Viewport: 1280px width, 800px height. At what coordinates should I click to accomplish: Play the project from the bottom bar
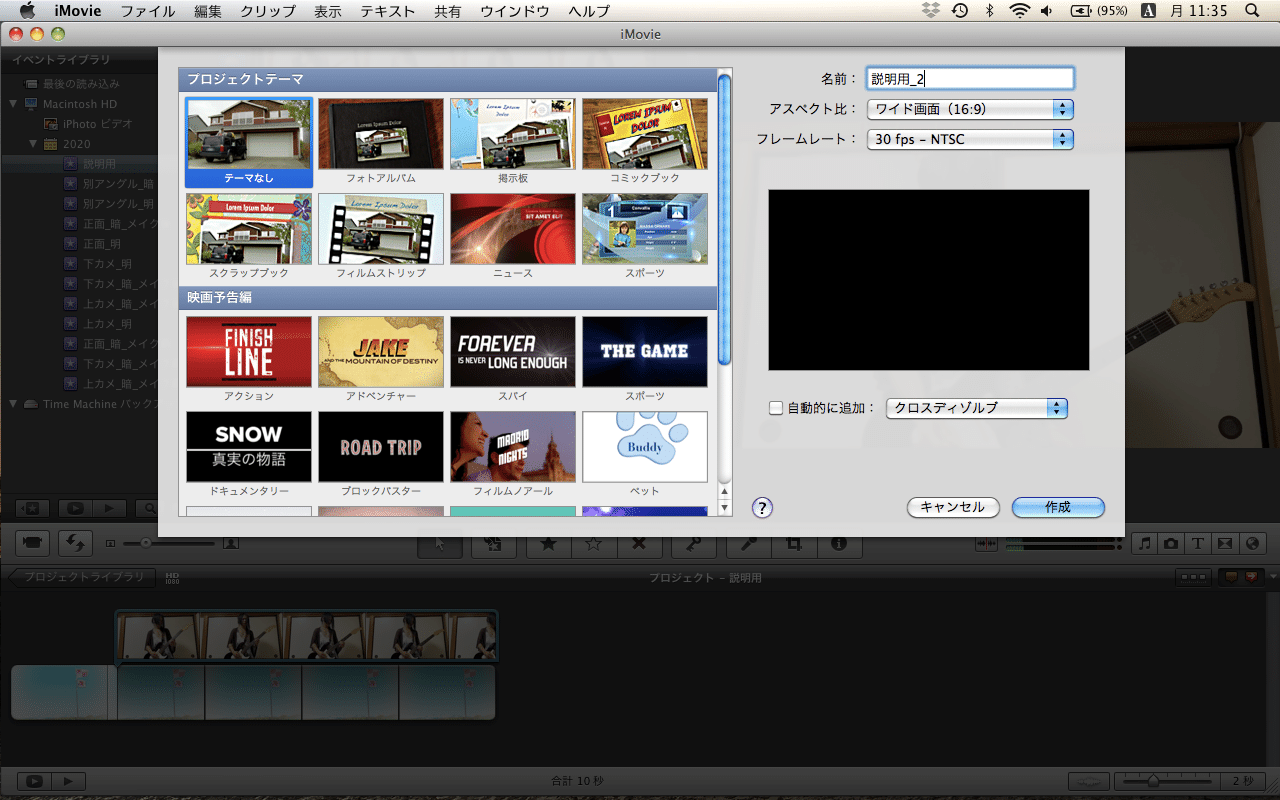pos(68,781)
